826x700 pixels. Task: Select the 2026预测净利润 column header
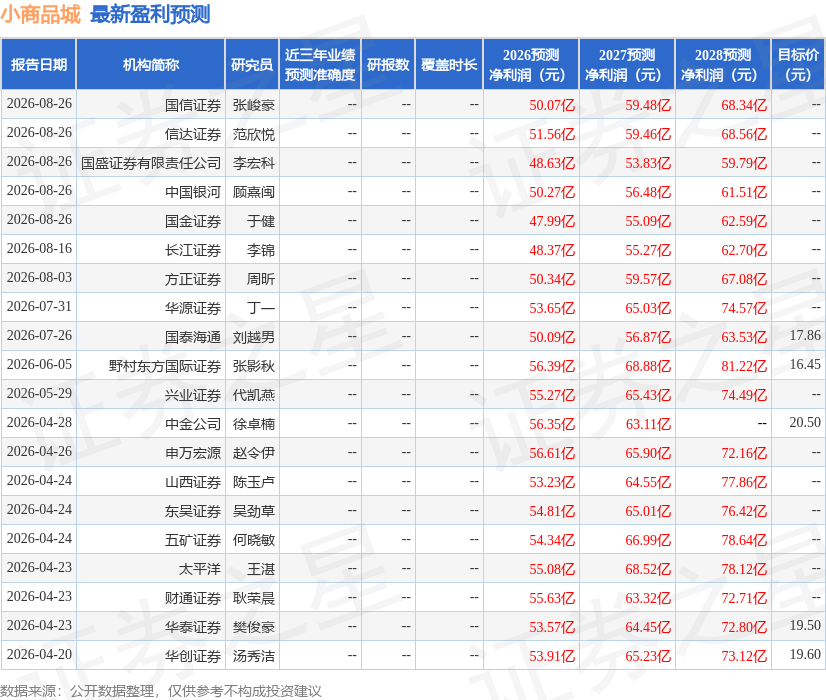point(531,64)
